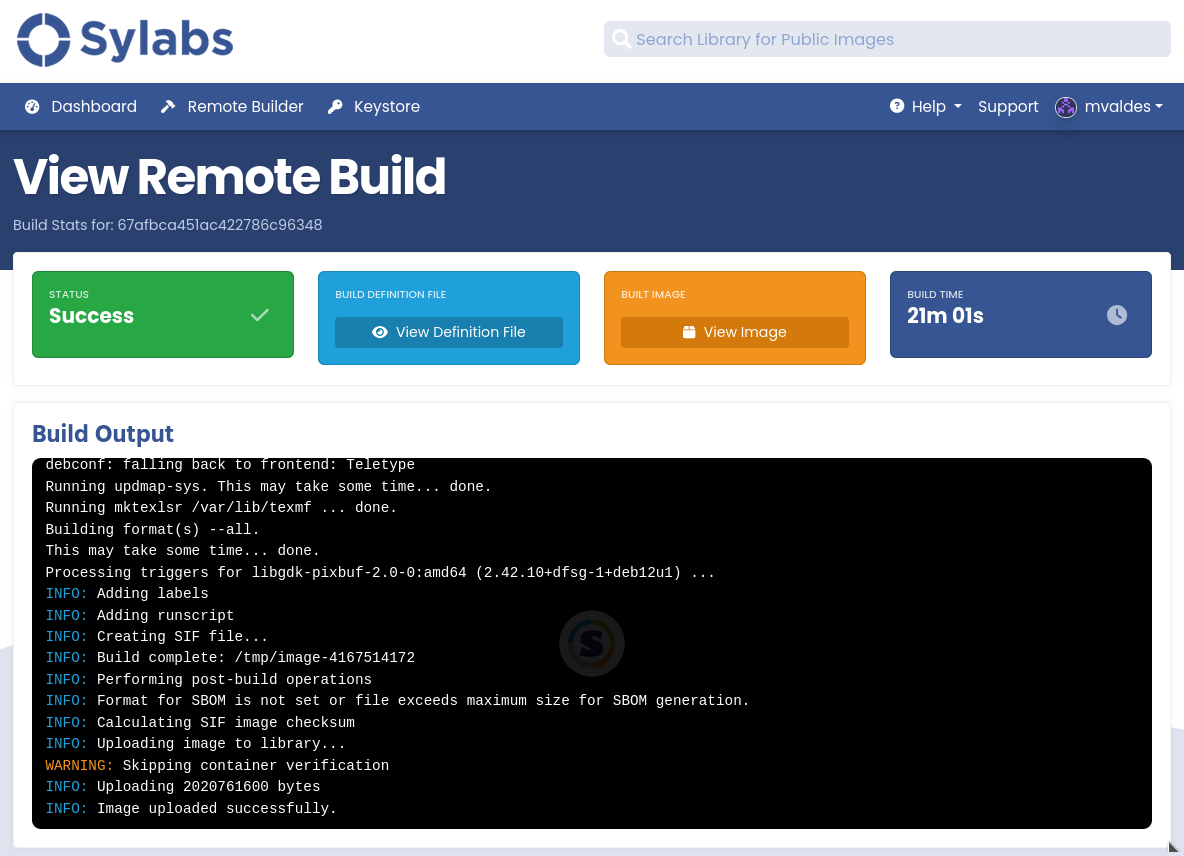
Task: Click 'INFO: Adding labels' line
Action: (127, 593)
